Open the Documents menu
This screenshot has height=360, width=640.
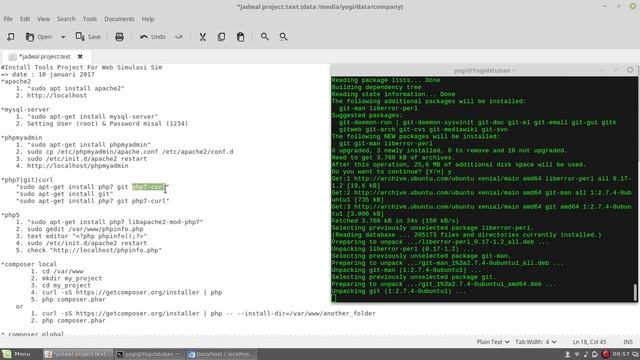pos(119,19)
